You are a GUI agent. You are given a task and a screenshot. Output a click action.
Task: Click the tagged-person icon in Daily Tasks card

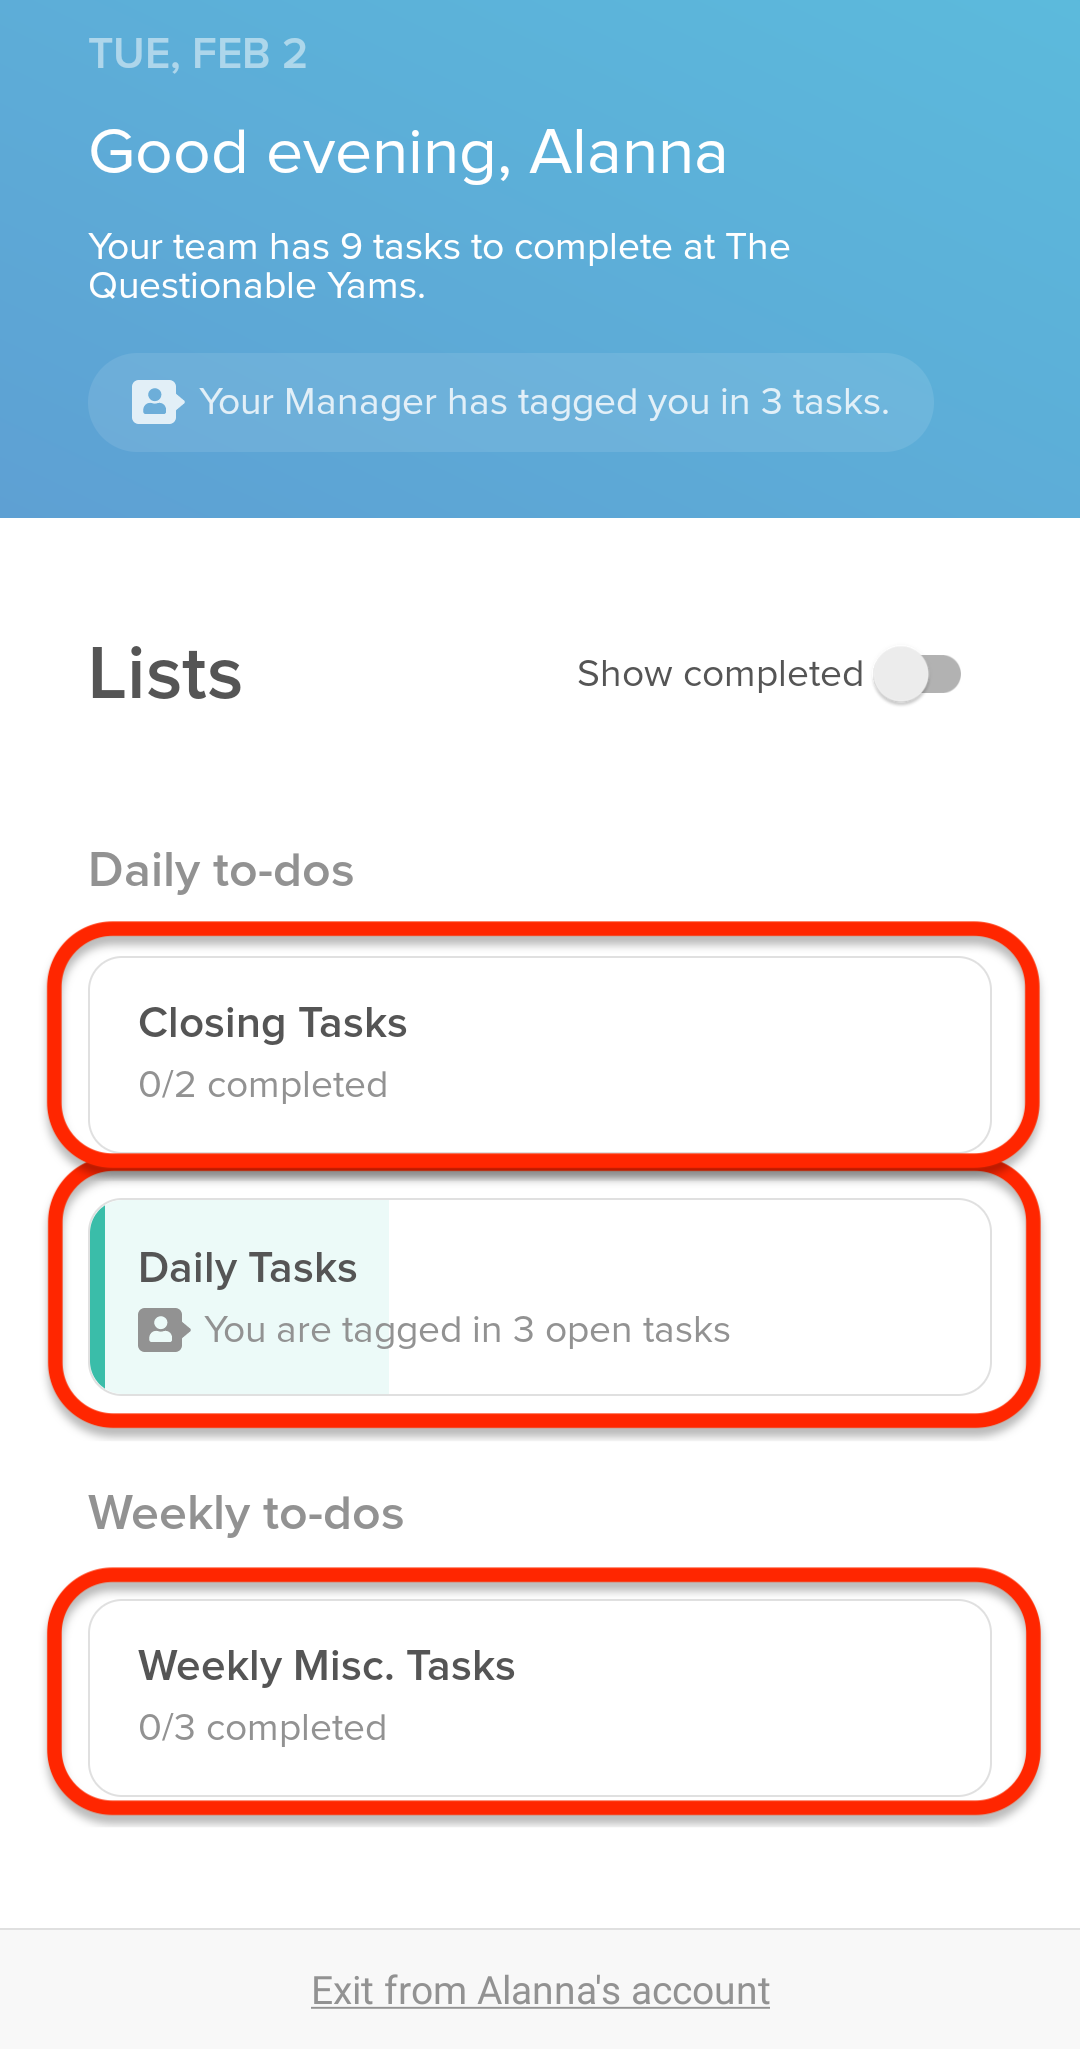[x=164, y=1330]
